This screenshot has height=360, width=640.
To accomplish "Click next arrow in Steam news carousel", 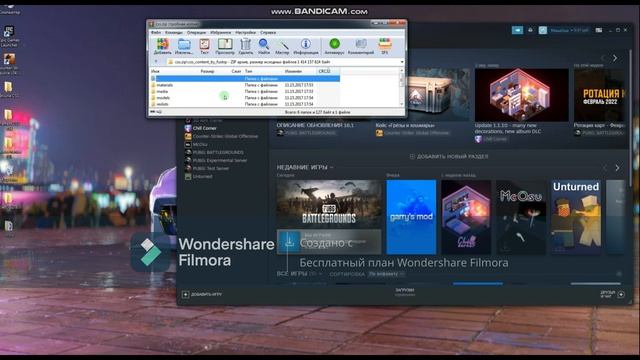I will [x=615, y=58].
